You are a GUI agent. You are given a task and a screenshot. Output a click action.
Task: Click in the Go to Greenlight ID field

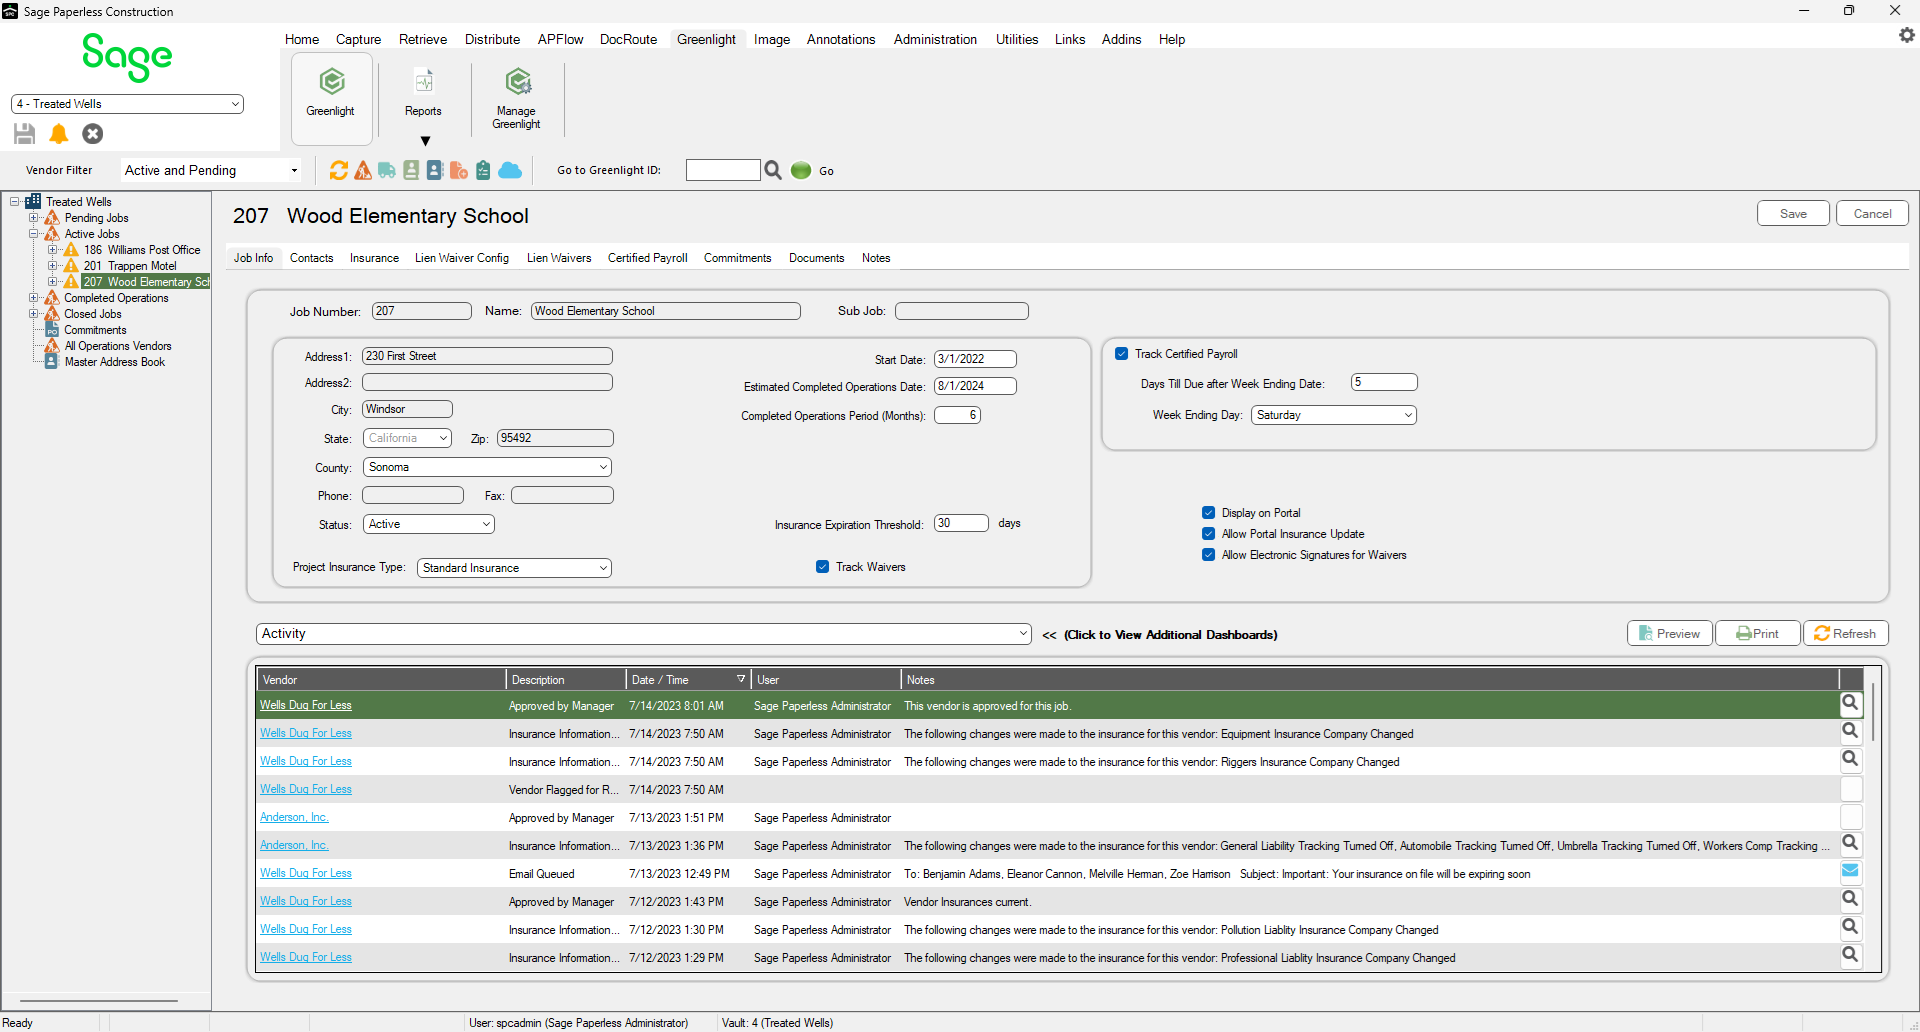tap(723, 170)
